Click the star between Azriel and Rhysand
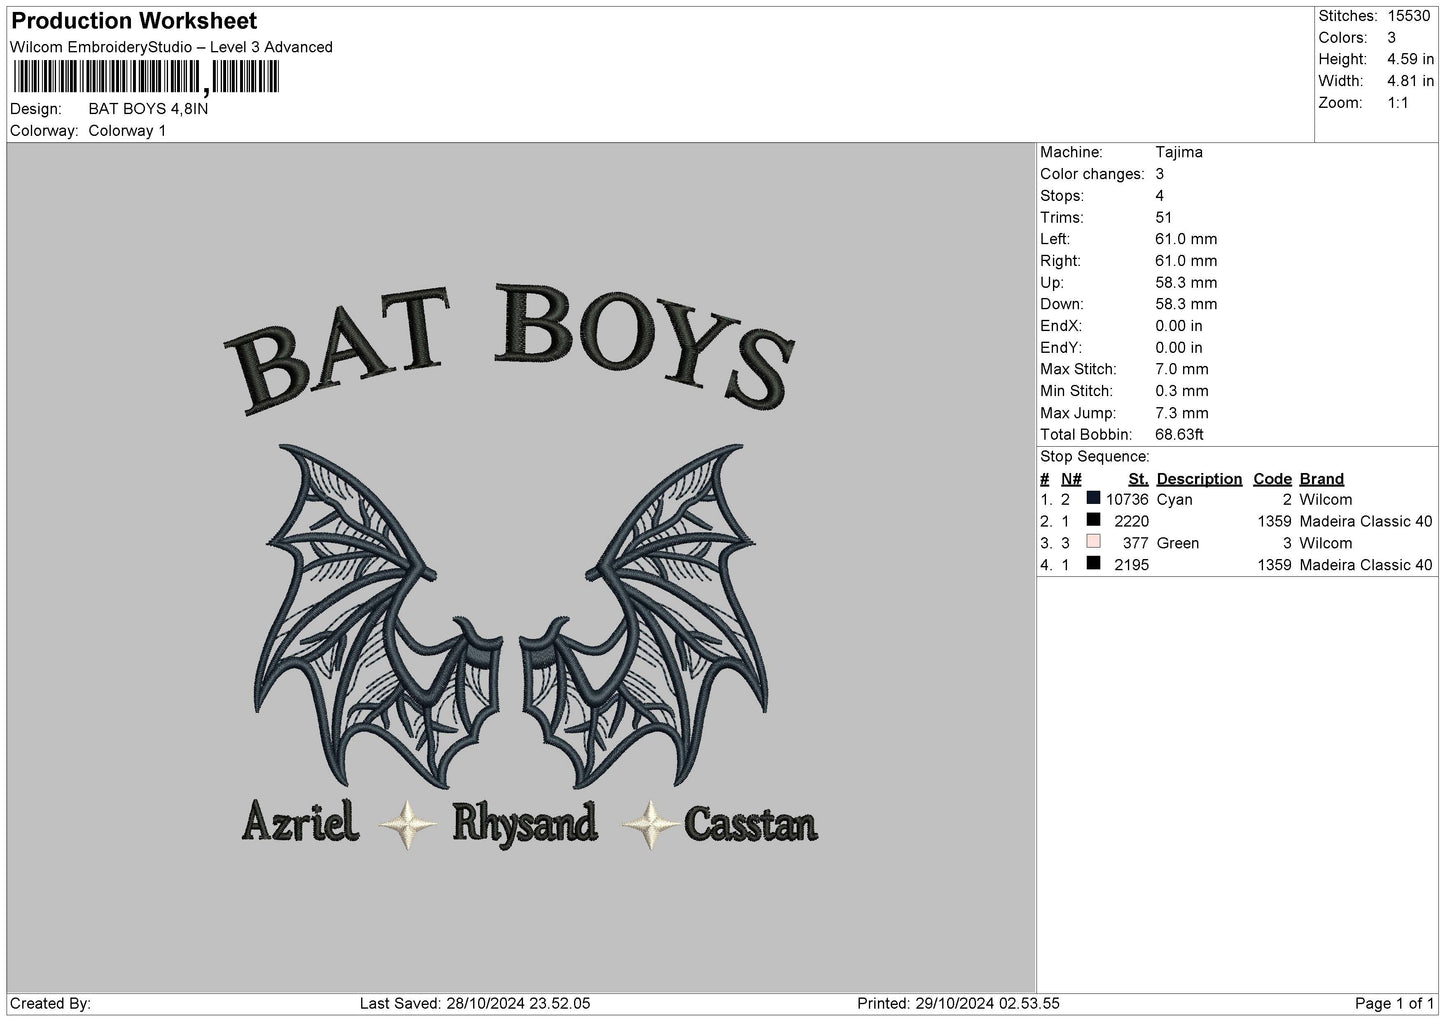1445x1021 pixels. (408, 824)
